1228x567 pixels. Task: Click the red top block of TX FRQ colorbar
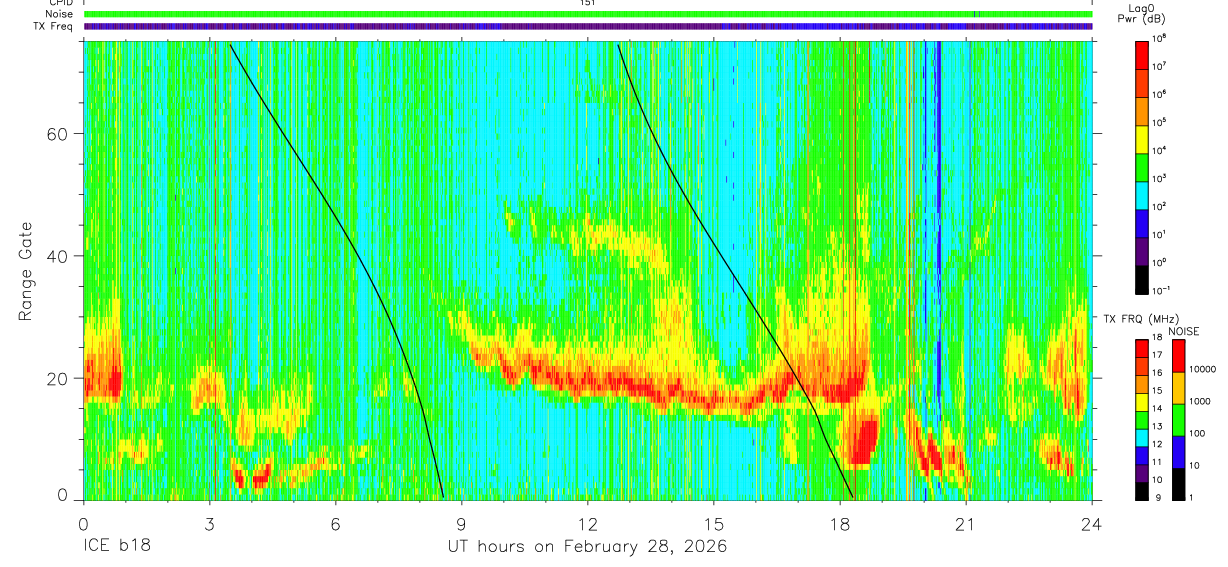click(1142, 348)
